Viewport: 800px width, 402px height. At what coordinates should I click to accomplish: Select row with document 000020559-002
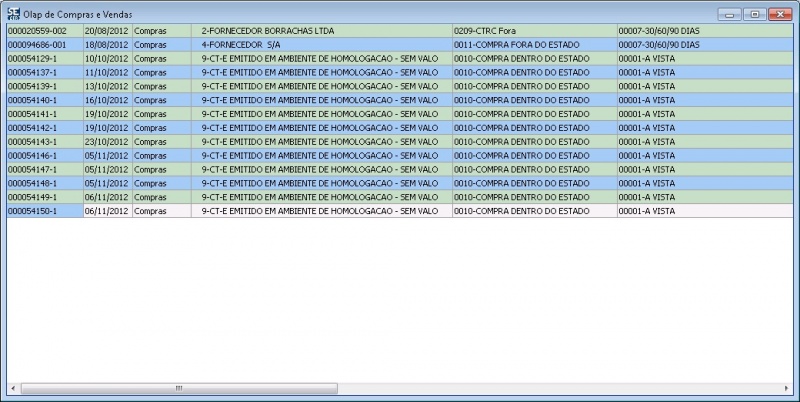coord(44,31)
